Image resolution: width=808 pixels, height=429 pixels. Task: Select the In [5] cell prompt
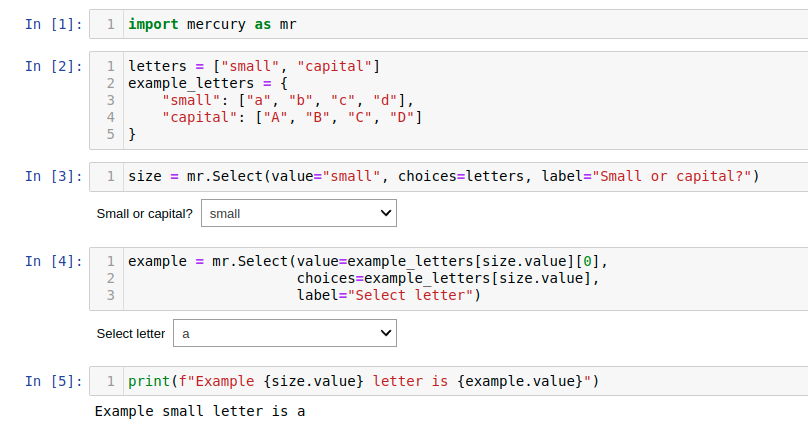54,381
